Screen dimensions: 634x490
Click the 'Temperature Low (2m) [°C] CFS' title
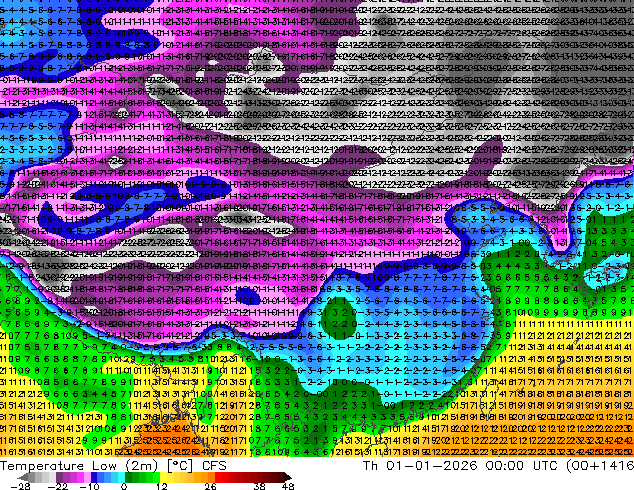coord(113,466)
